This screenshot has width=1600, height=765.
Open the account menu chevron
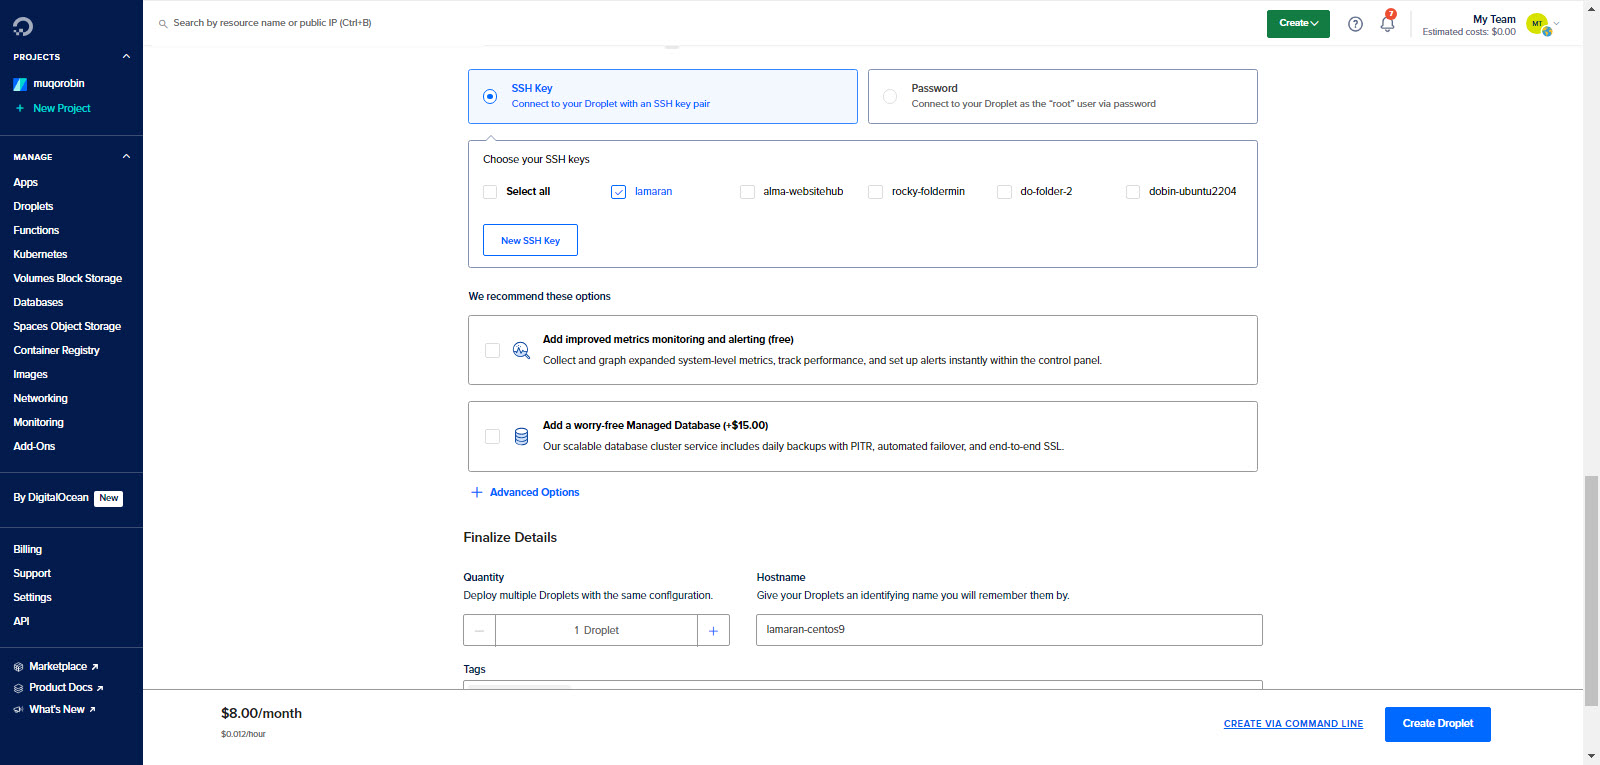click(x=1556, y=23)
